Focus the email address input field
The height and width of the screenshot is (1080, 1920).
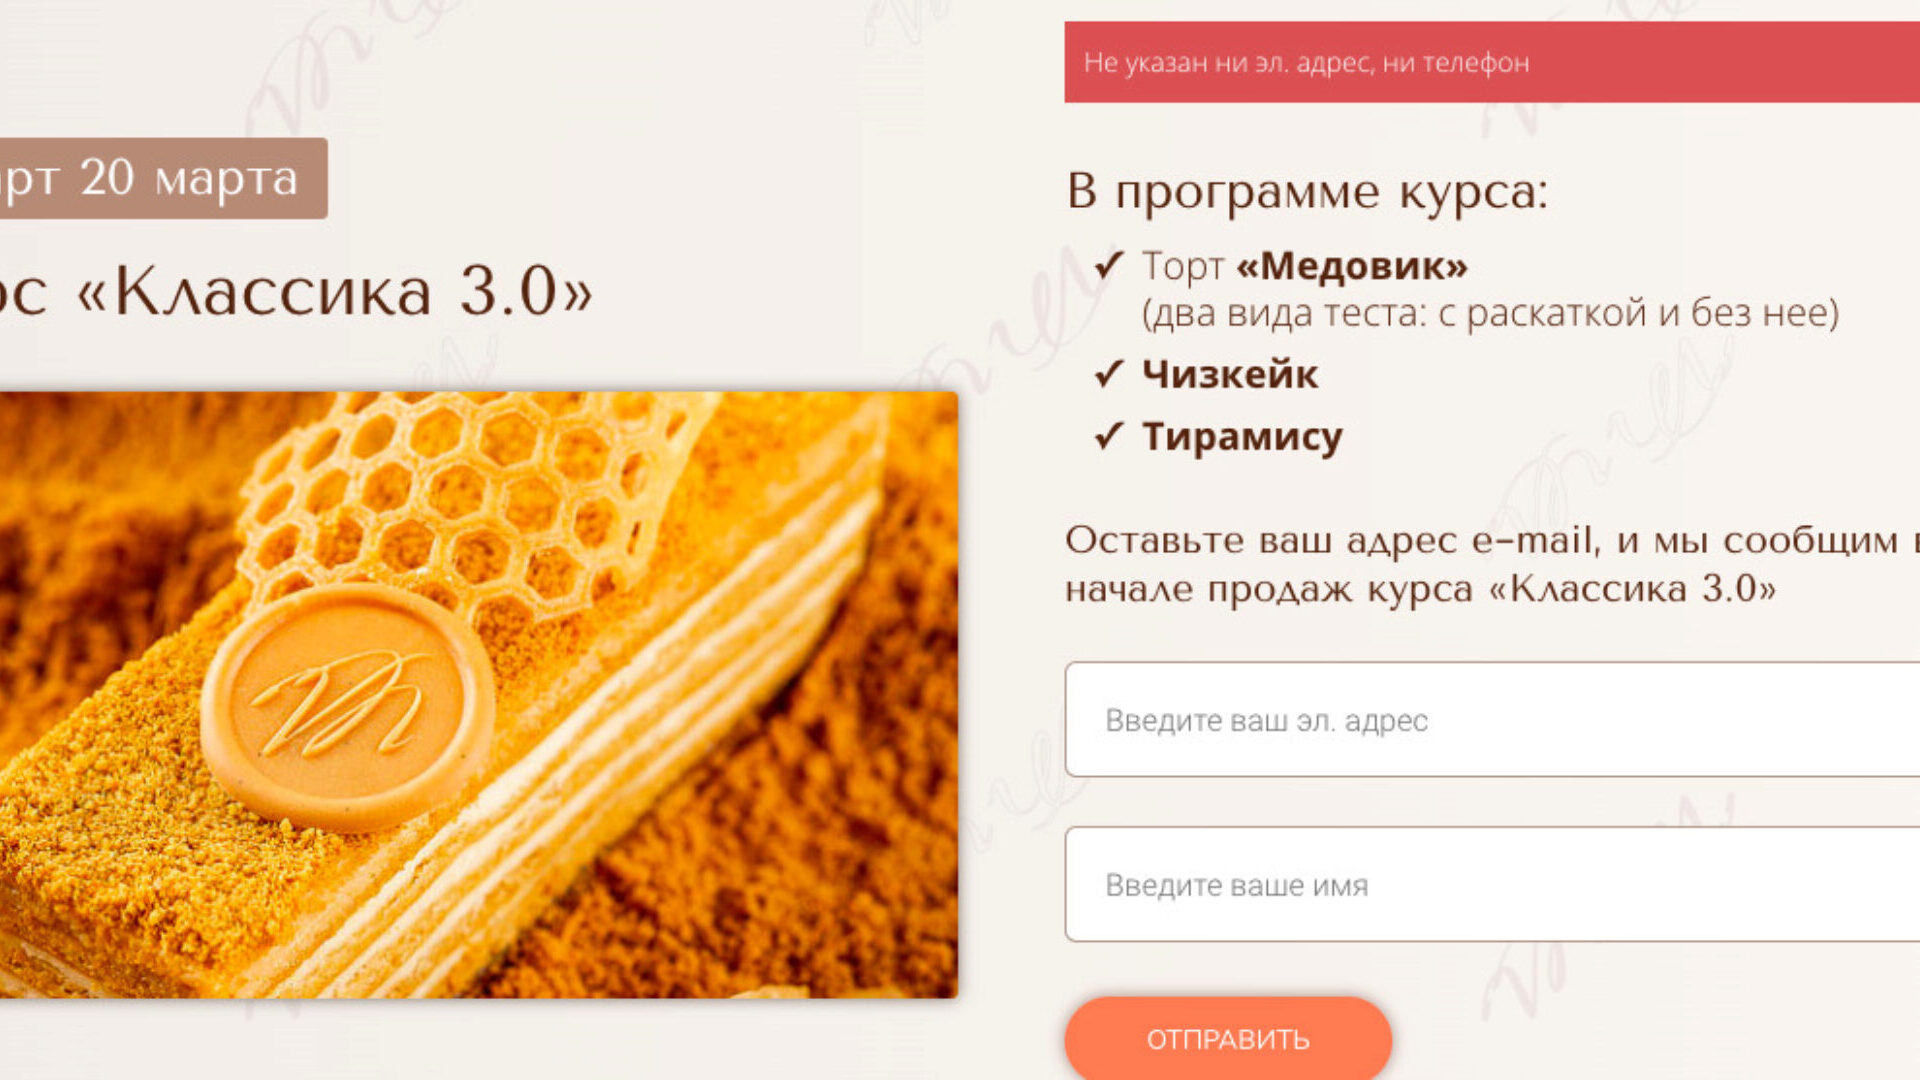(1492, 719)
